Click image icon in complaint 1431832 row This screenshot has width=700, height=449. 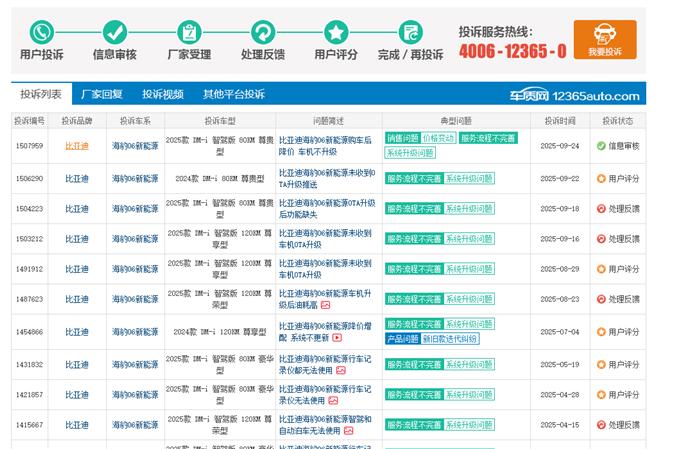[340, 370]
